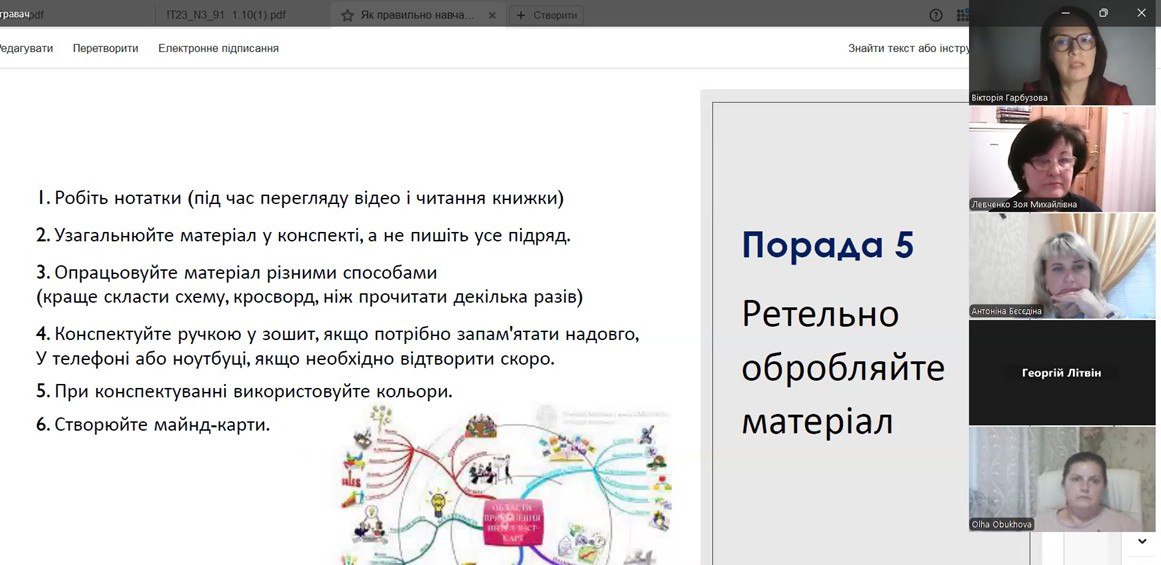Open the apps grid icon
The width and height of the screenshot is (1161, 565).
[x=962, y=15]
